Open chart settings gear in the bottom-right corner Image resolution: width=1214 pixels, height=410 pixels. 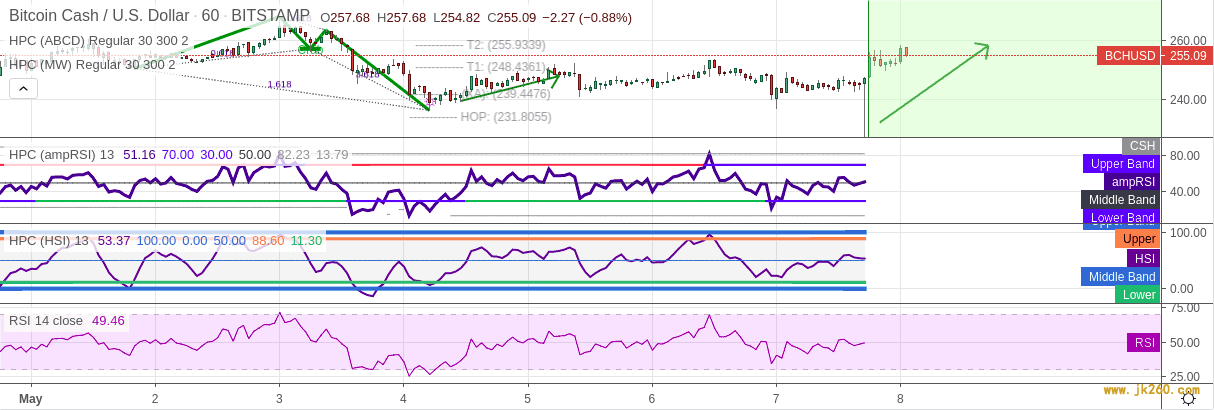(x=1188, y=398)
